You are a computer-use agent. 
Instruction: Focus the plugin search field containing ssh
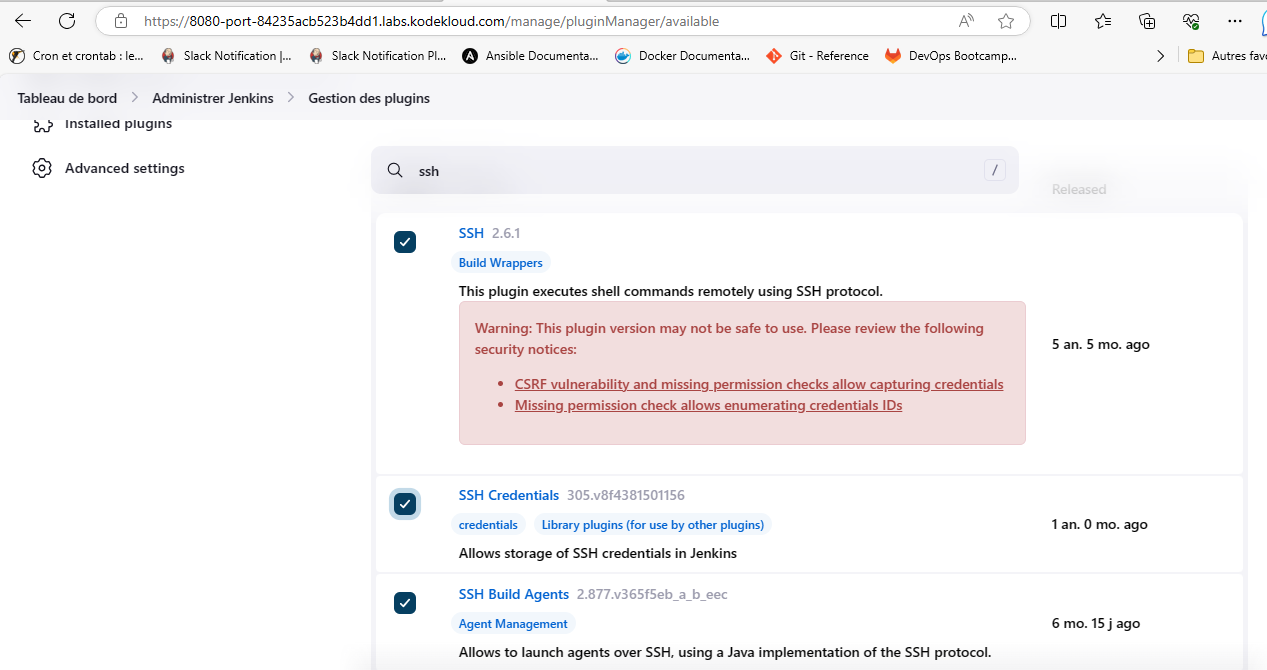pos(695,171)
